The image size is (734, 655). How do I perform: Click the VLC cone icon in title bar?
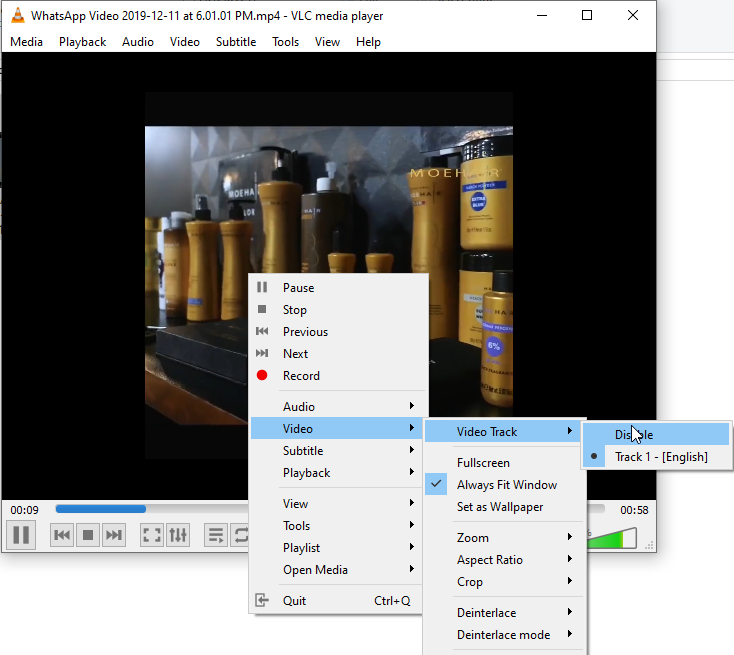18,16
